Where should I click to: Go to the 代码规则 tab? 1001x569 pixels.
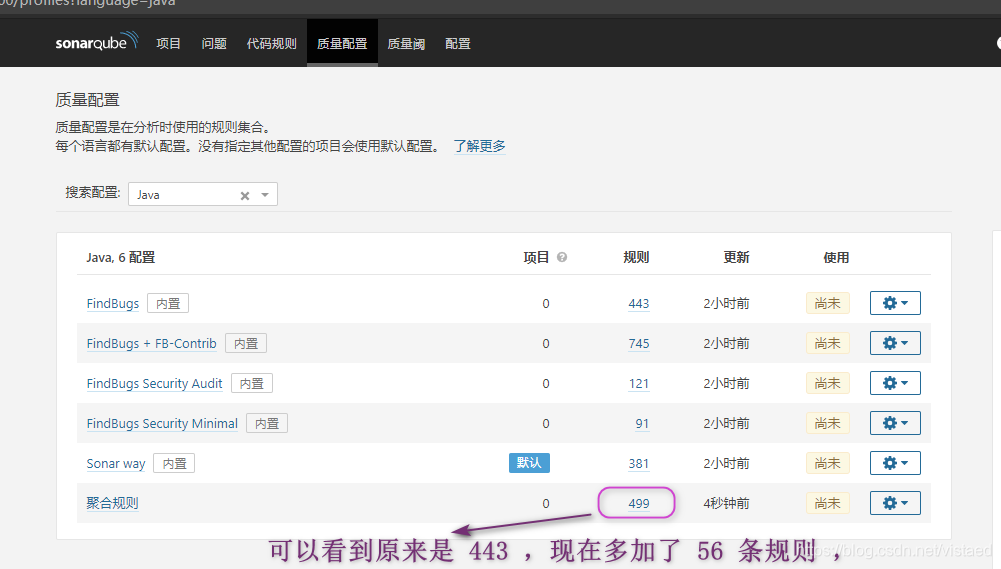tap(271, 43)
